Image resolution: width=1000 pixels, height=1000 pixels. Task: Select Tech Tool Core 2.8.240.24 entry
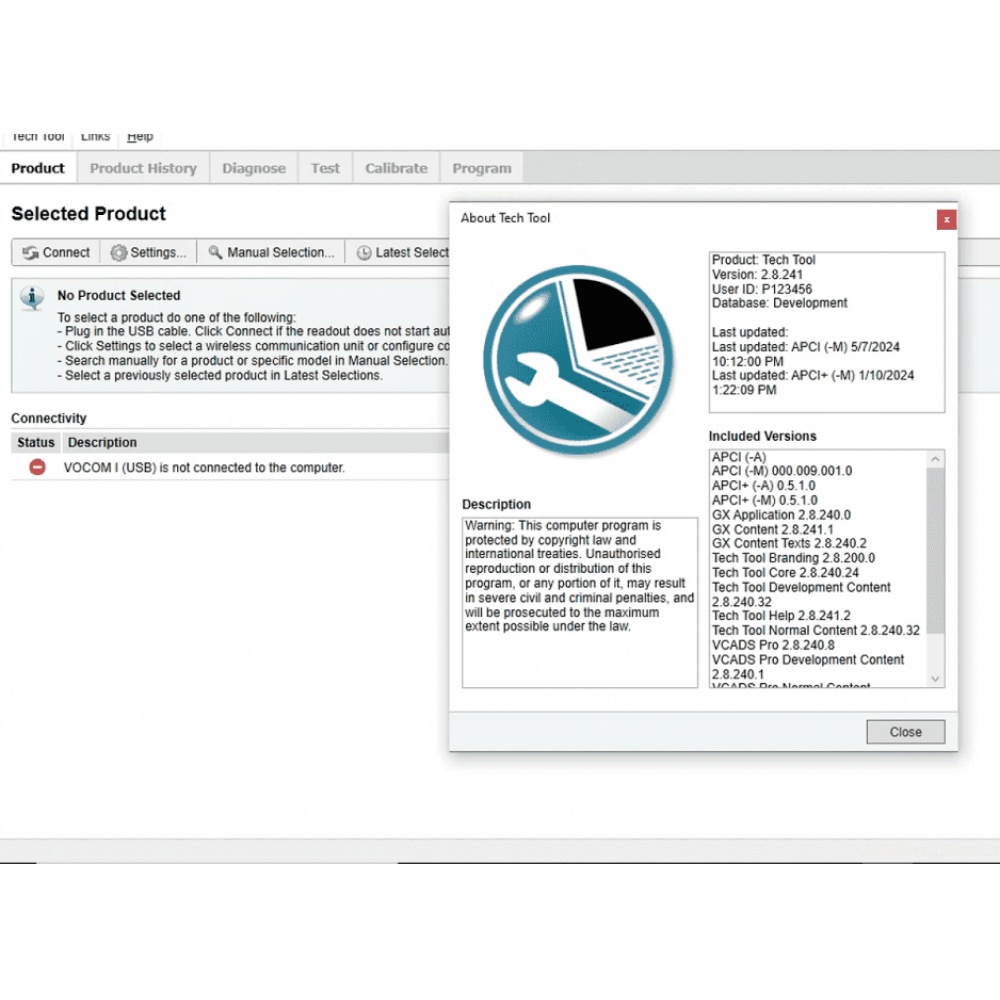coord(785,573)
